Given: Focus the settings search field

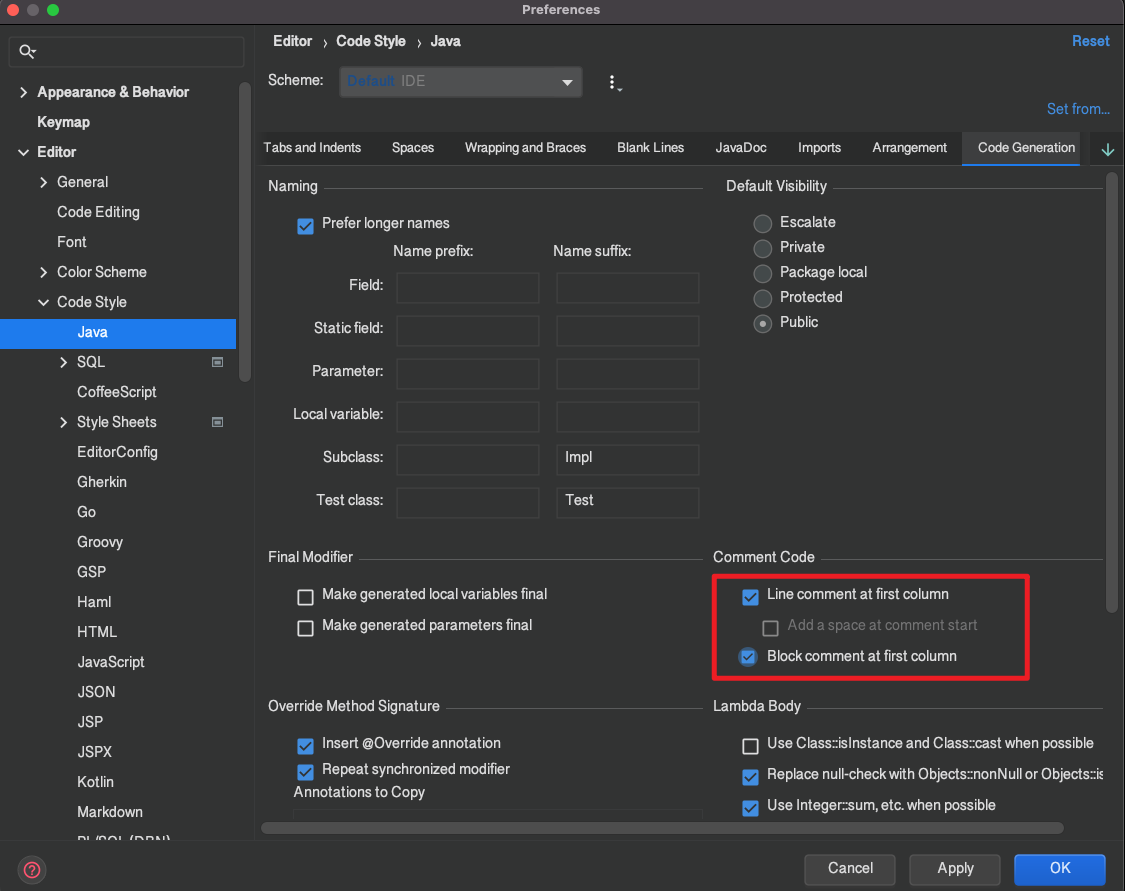Looking at the screenshot, I should (x=126, y=52).
